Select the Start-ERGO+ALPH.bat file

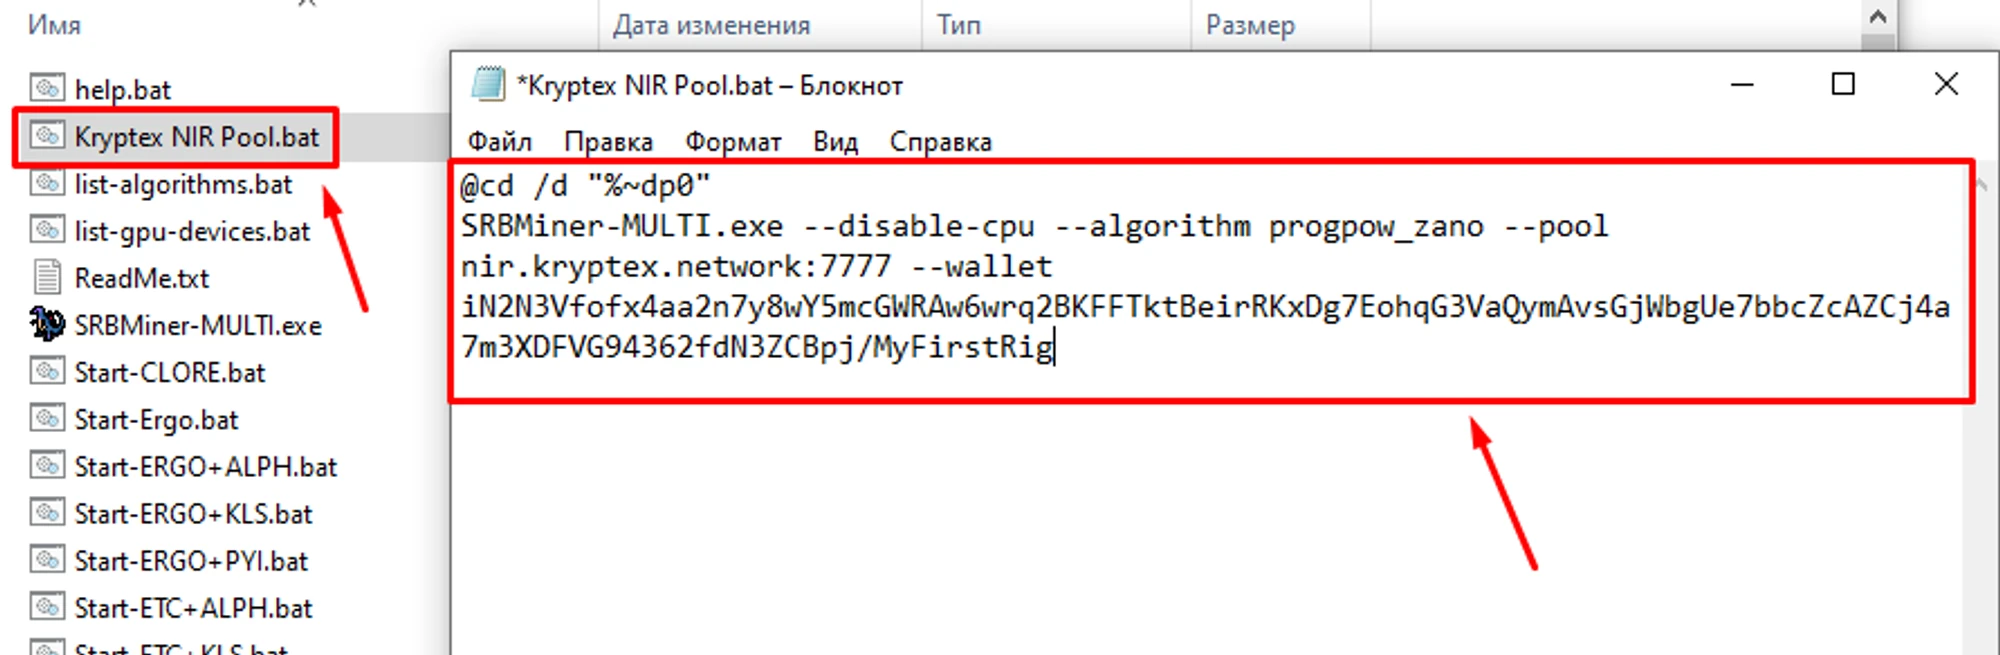point(205,466)
